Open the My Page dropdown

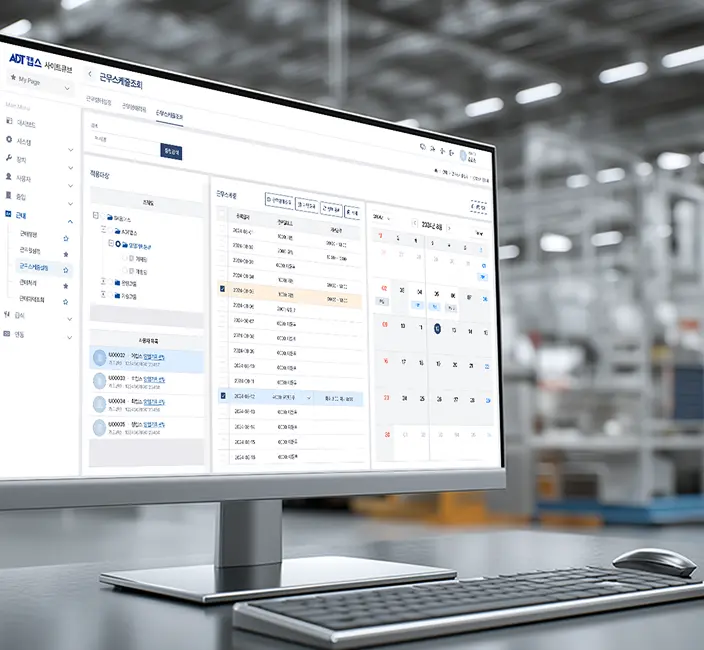coord(40,83)
